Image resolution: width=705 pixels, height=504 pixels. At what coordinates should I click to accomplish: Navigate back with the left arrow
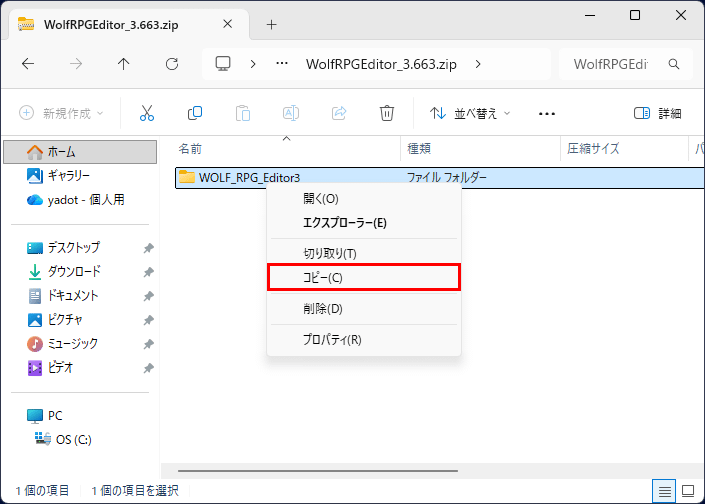28,64
